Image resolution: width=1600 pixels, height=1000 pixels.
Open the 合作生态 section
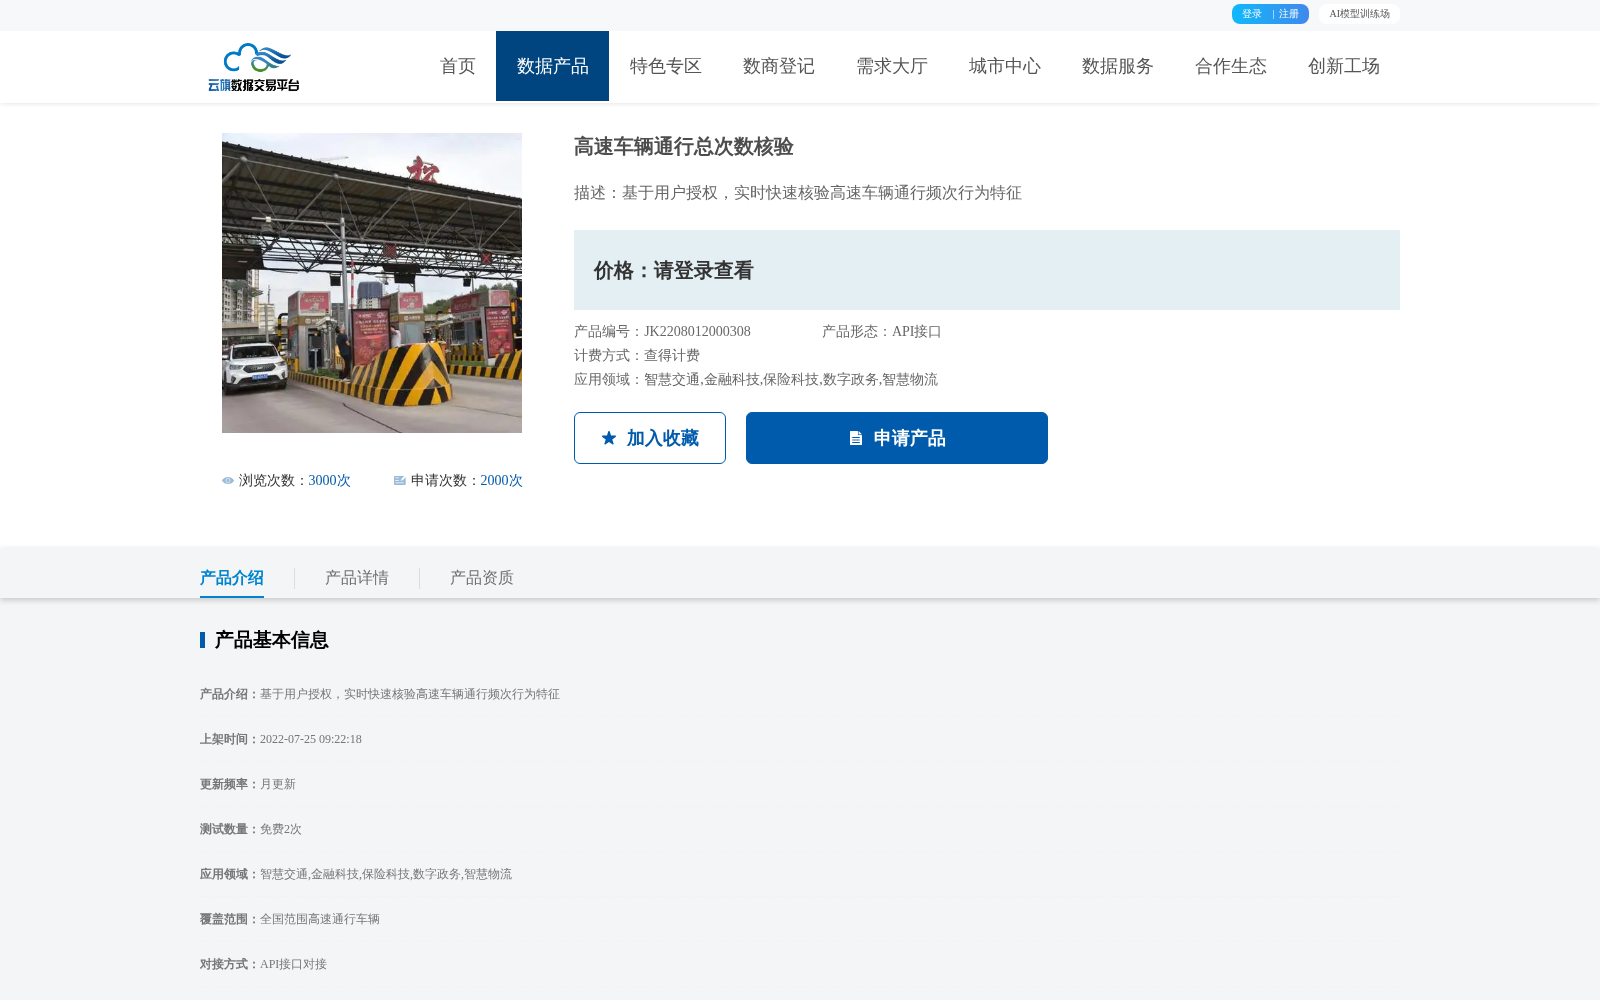1231,66
